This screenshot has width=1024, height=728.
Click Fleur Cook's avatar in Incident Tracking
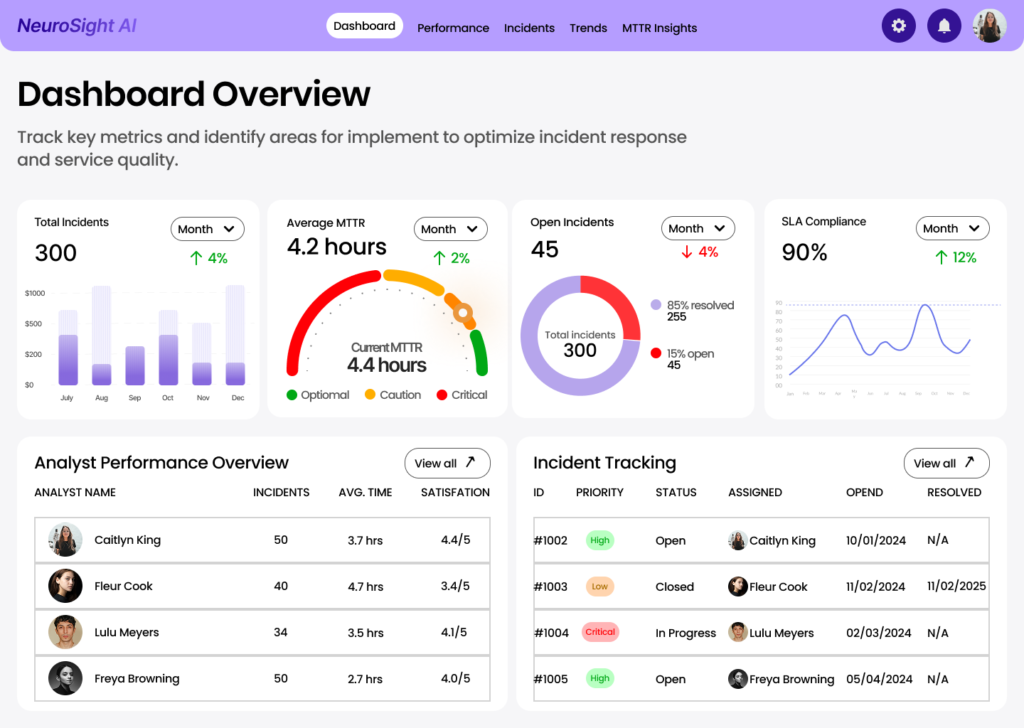click(x=738, y=587)
